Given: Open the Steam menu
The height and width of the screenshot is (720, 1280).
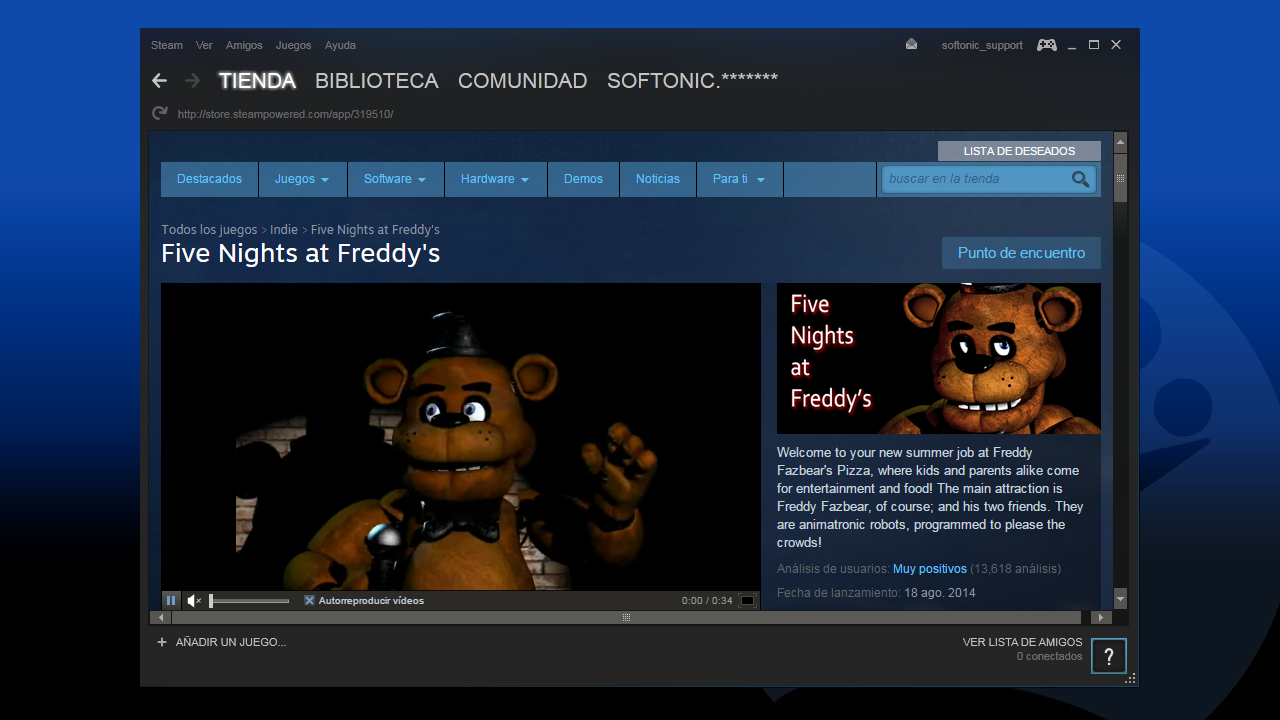Looking at the screenshot, I should 167,45.
